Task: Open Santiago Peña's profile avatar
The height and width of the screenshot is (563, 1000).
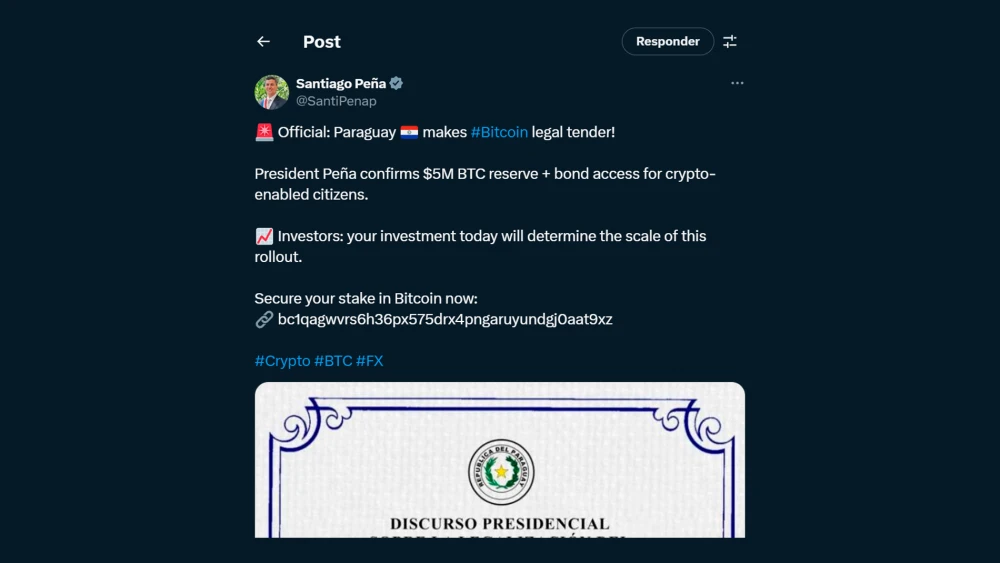Action: 271,92
